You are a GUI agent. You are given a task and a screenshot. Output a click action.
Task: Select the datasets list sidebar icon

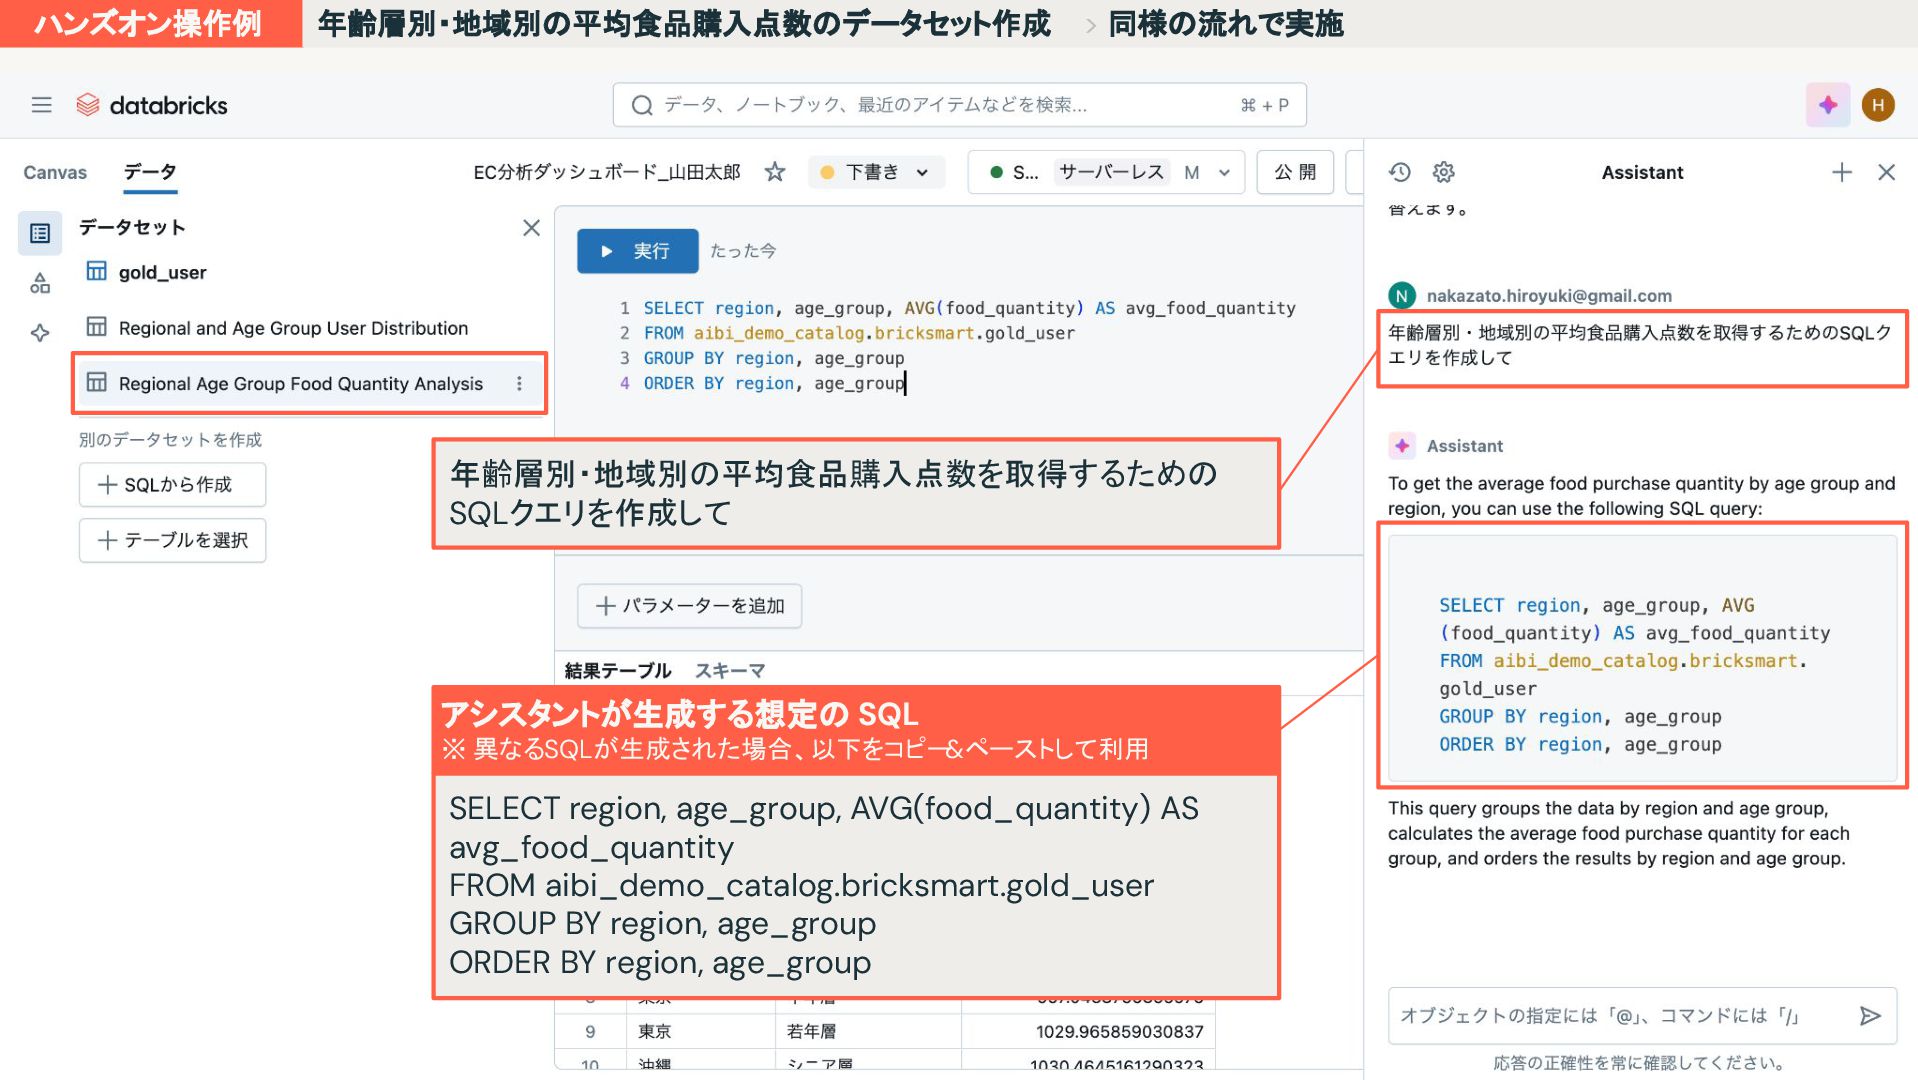click(40, 233)
